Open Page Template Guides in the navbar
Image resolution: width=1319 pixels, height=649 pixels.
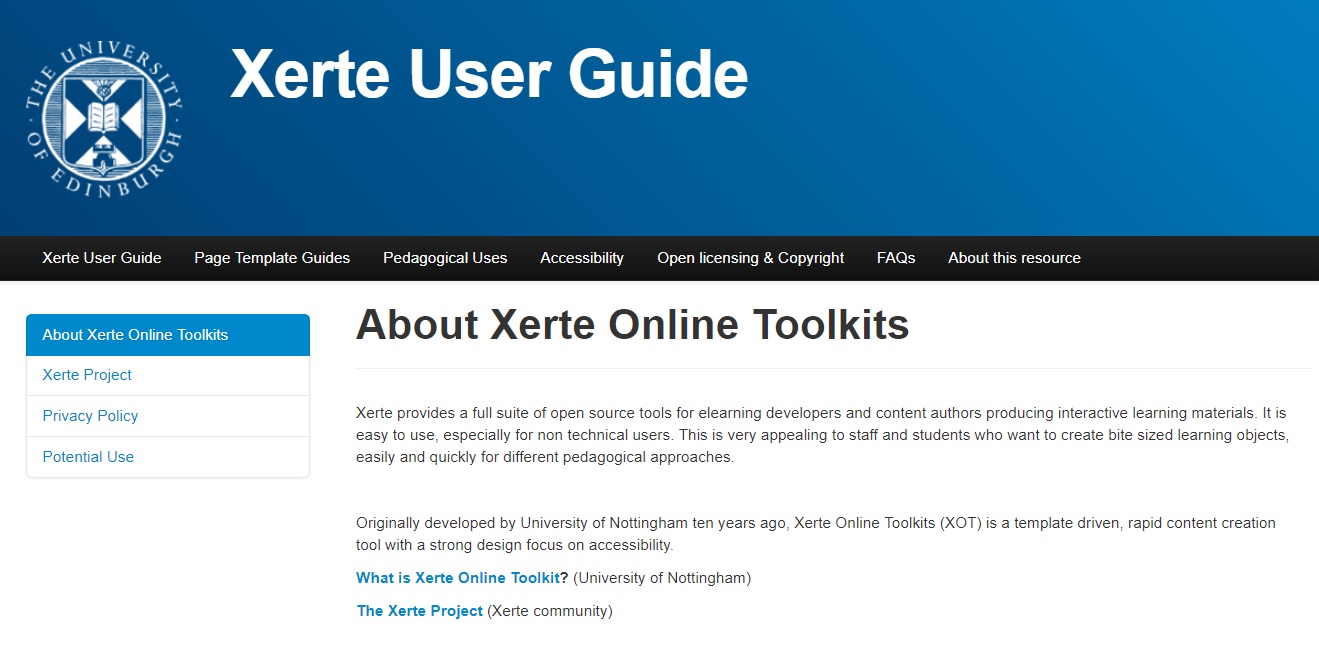click(x=272, y=258)
